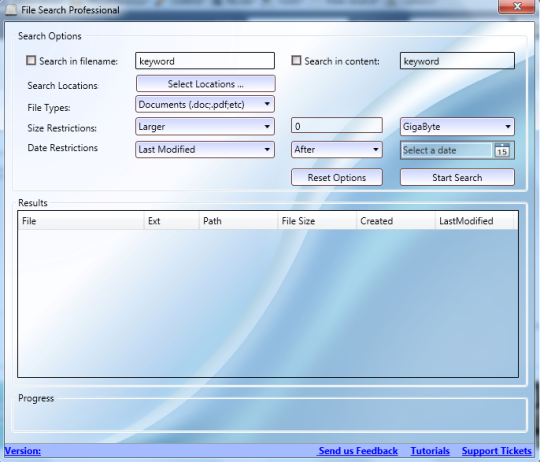
Task: Click the size value field showing 0
Action: (337, 126)
